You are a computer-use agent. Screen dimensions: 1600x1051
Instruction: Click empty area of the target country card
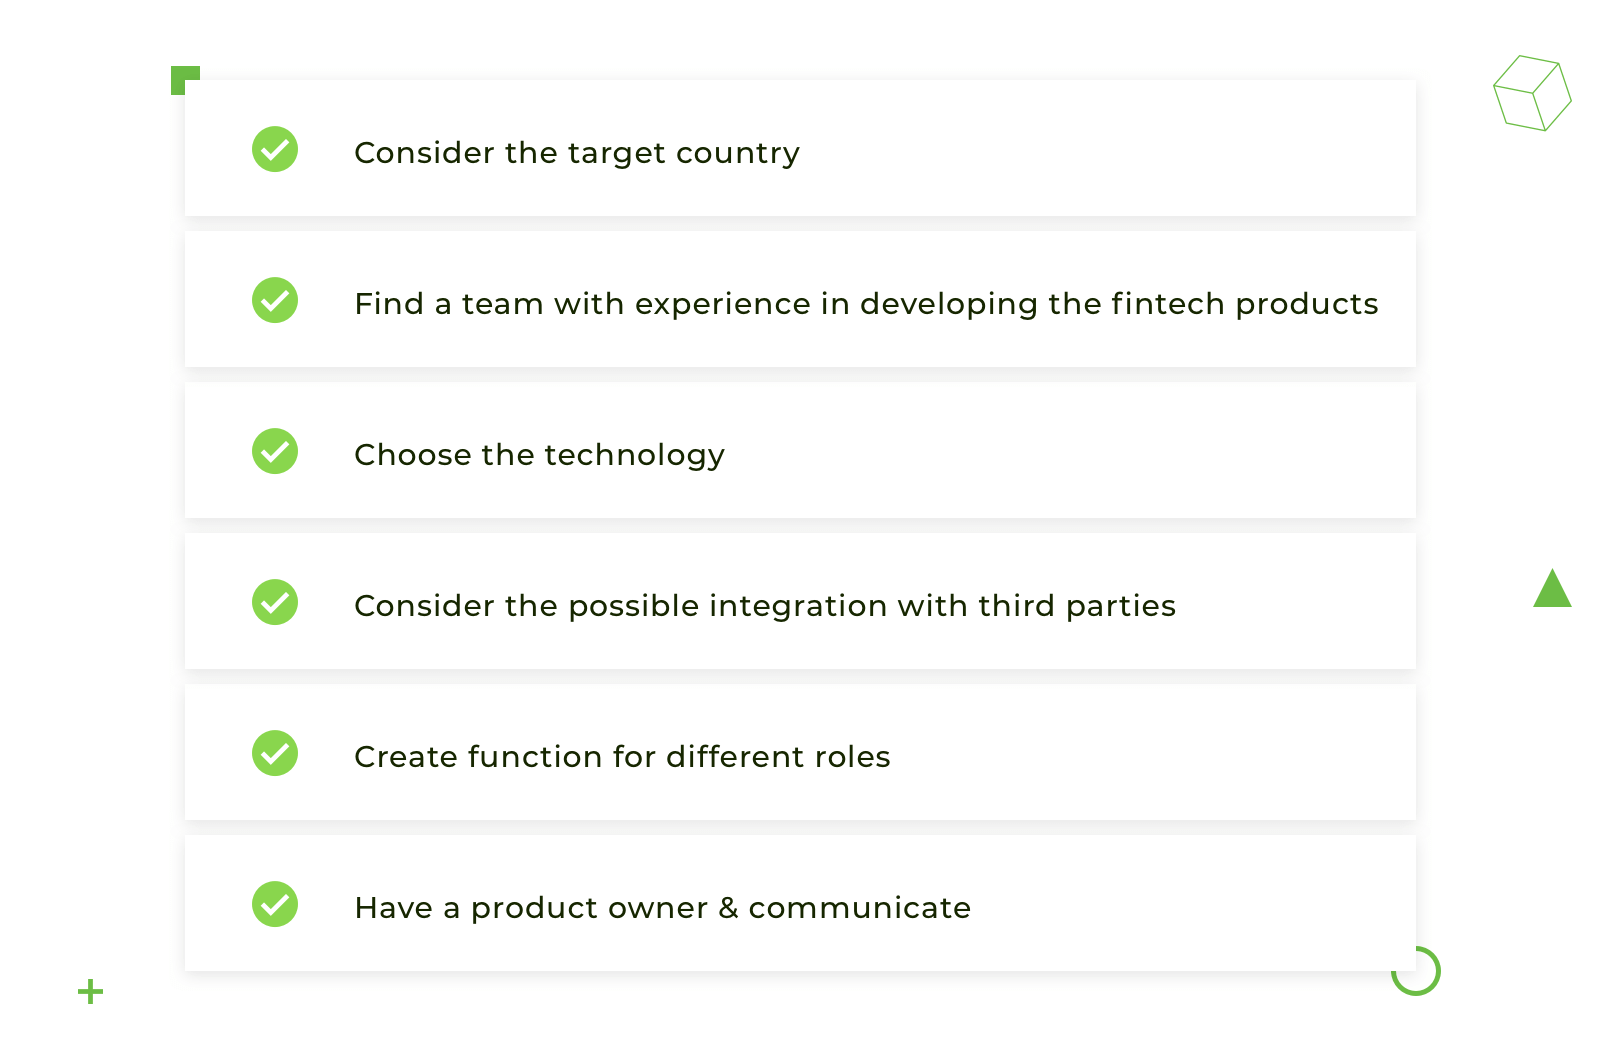(x=1100, y=149)
